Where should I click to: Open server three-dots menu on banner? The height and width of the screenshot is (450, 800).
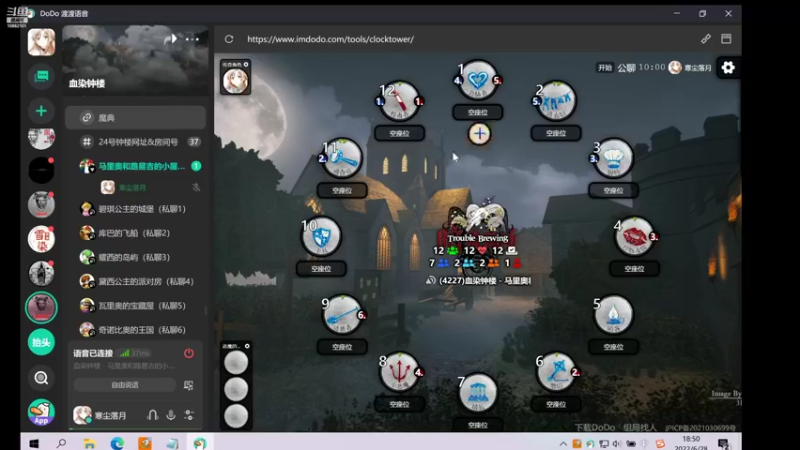pyautogui.click(x=192, y=39)
